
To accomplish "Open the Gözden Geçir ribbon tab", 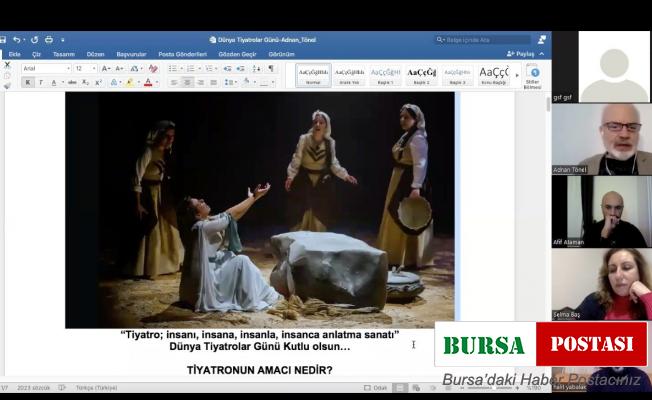I will pyautogui.click(x=237, y=54).
